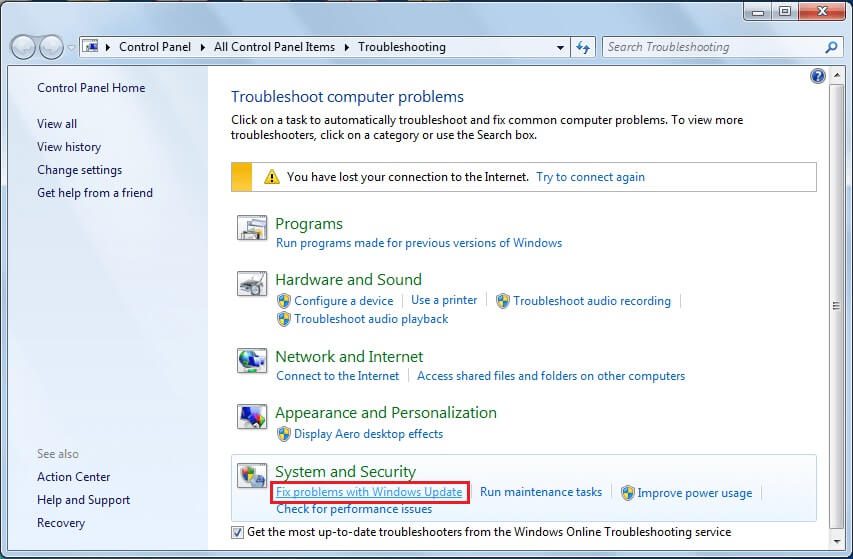853x559 pixels.
Task: Choose View all in the sidebar
Action: point(57,124)
